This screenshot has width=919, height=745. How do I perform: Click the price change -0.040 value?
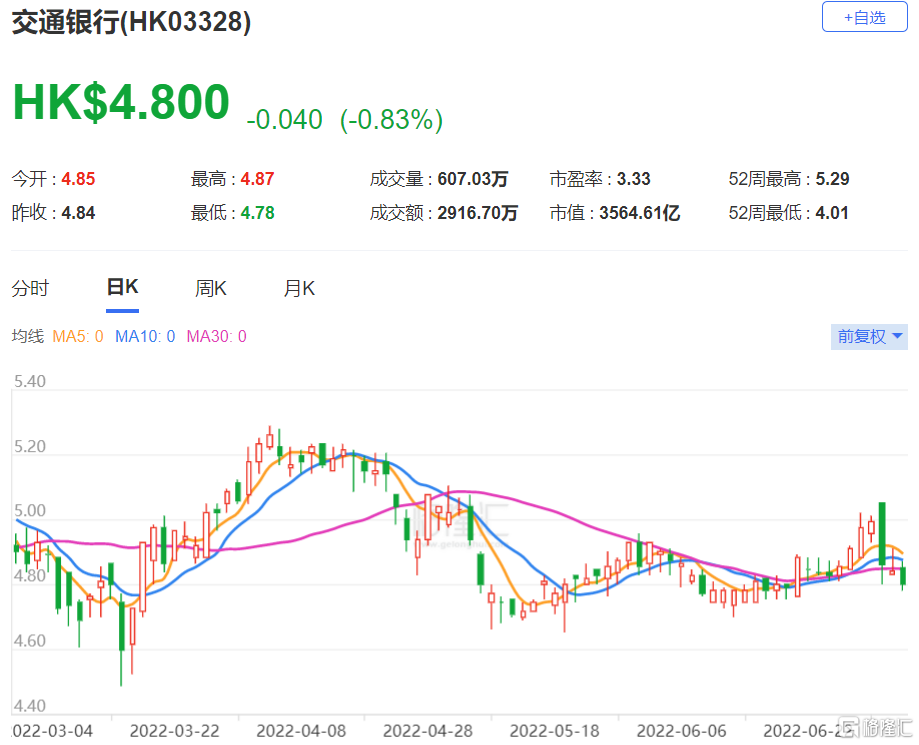[x=284, y=120]
